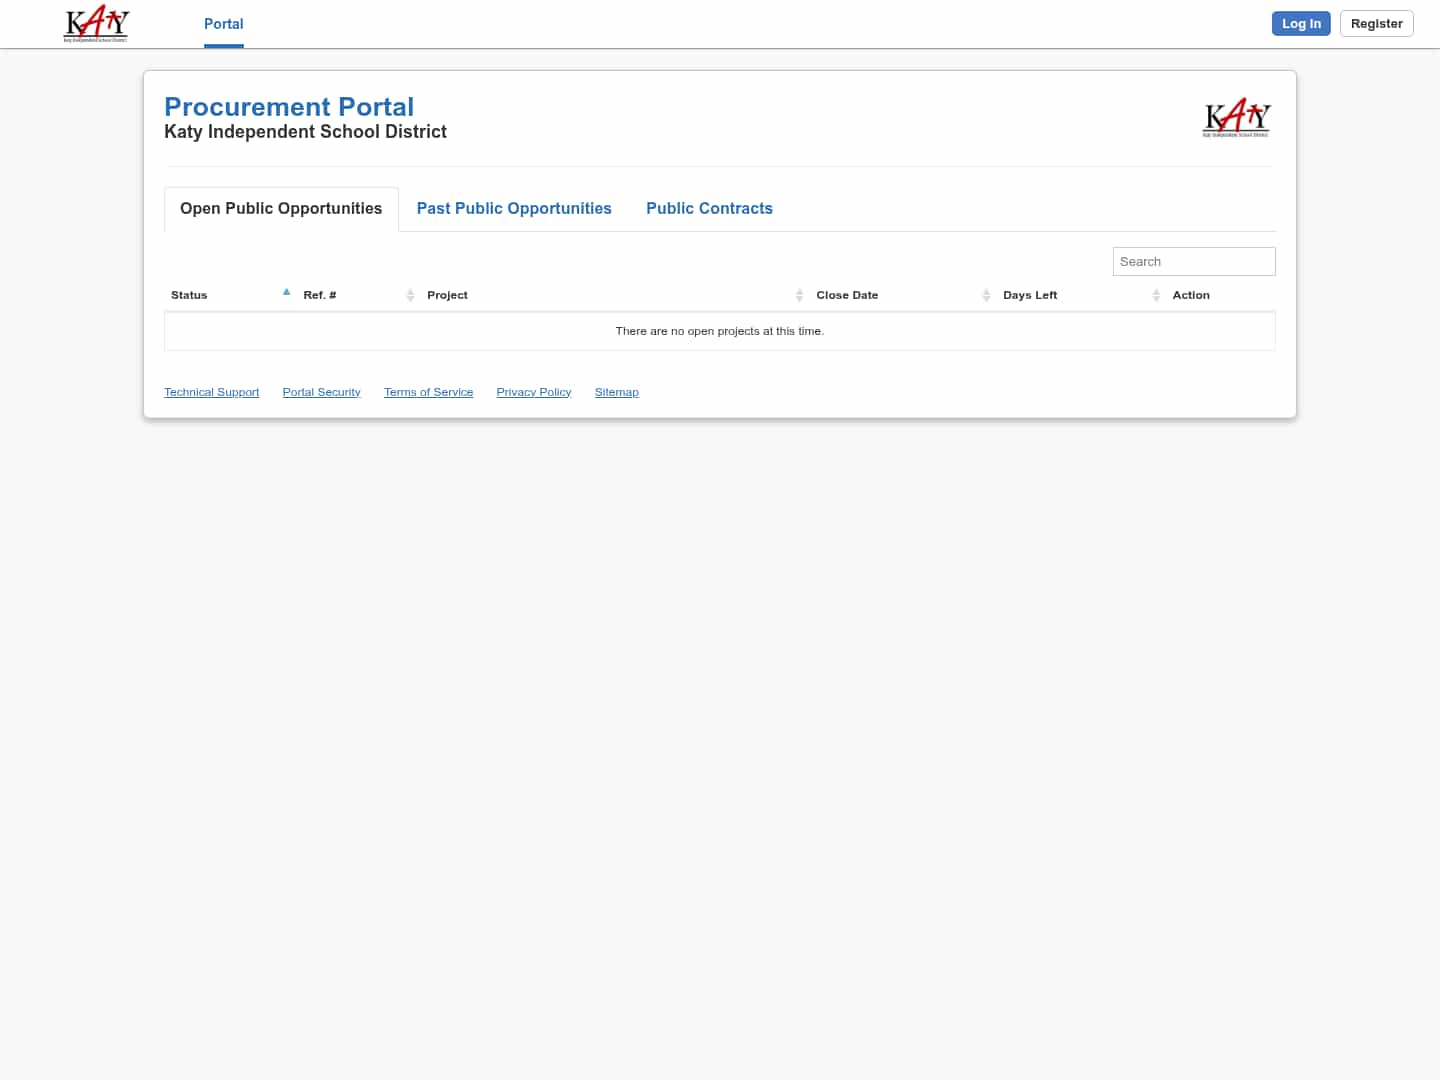Toggle sort direction on the Days Left column
The image size is (1440, 1080).
[1030, 295]
